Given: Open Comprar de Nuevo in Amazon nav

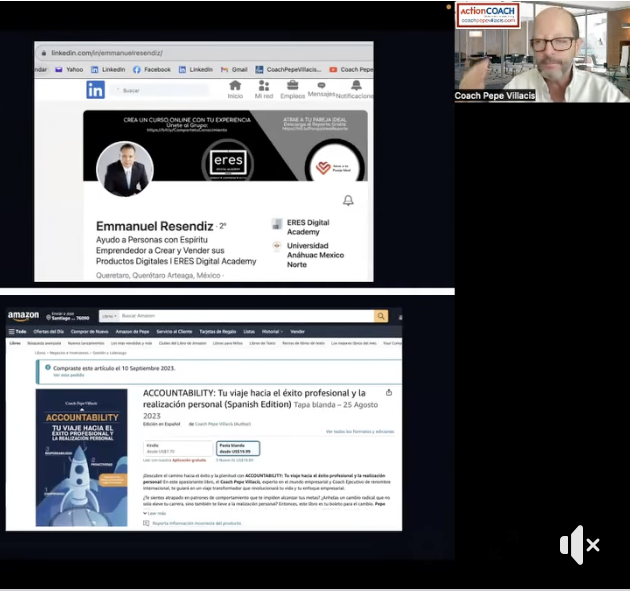Looking at the screenshot, I should click(x=90, y=332).
